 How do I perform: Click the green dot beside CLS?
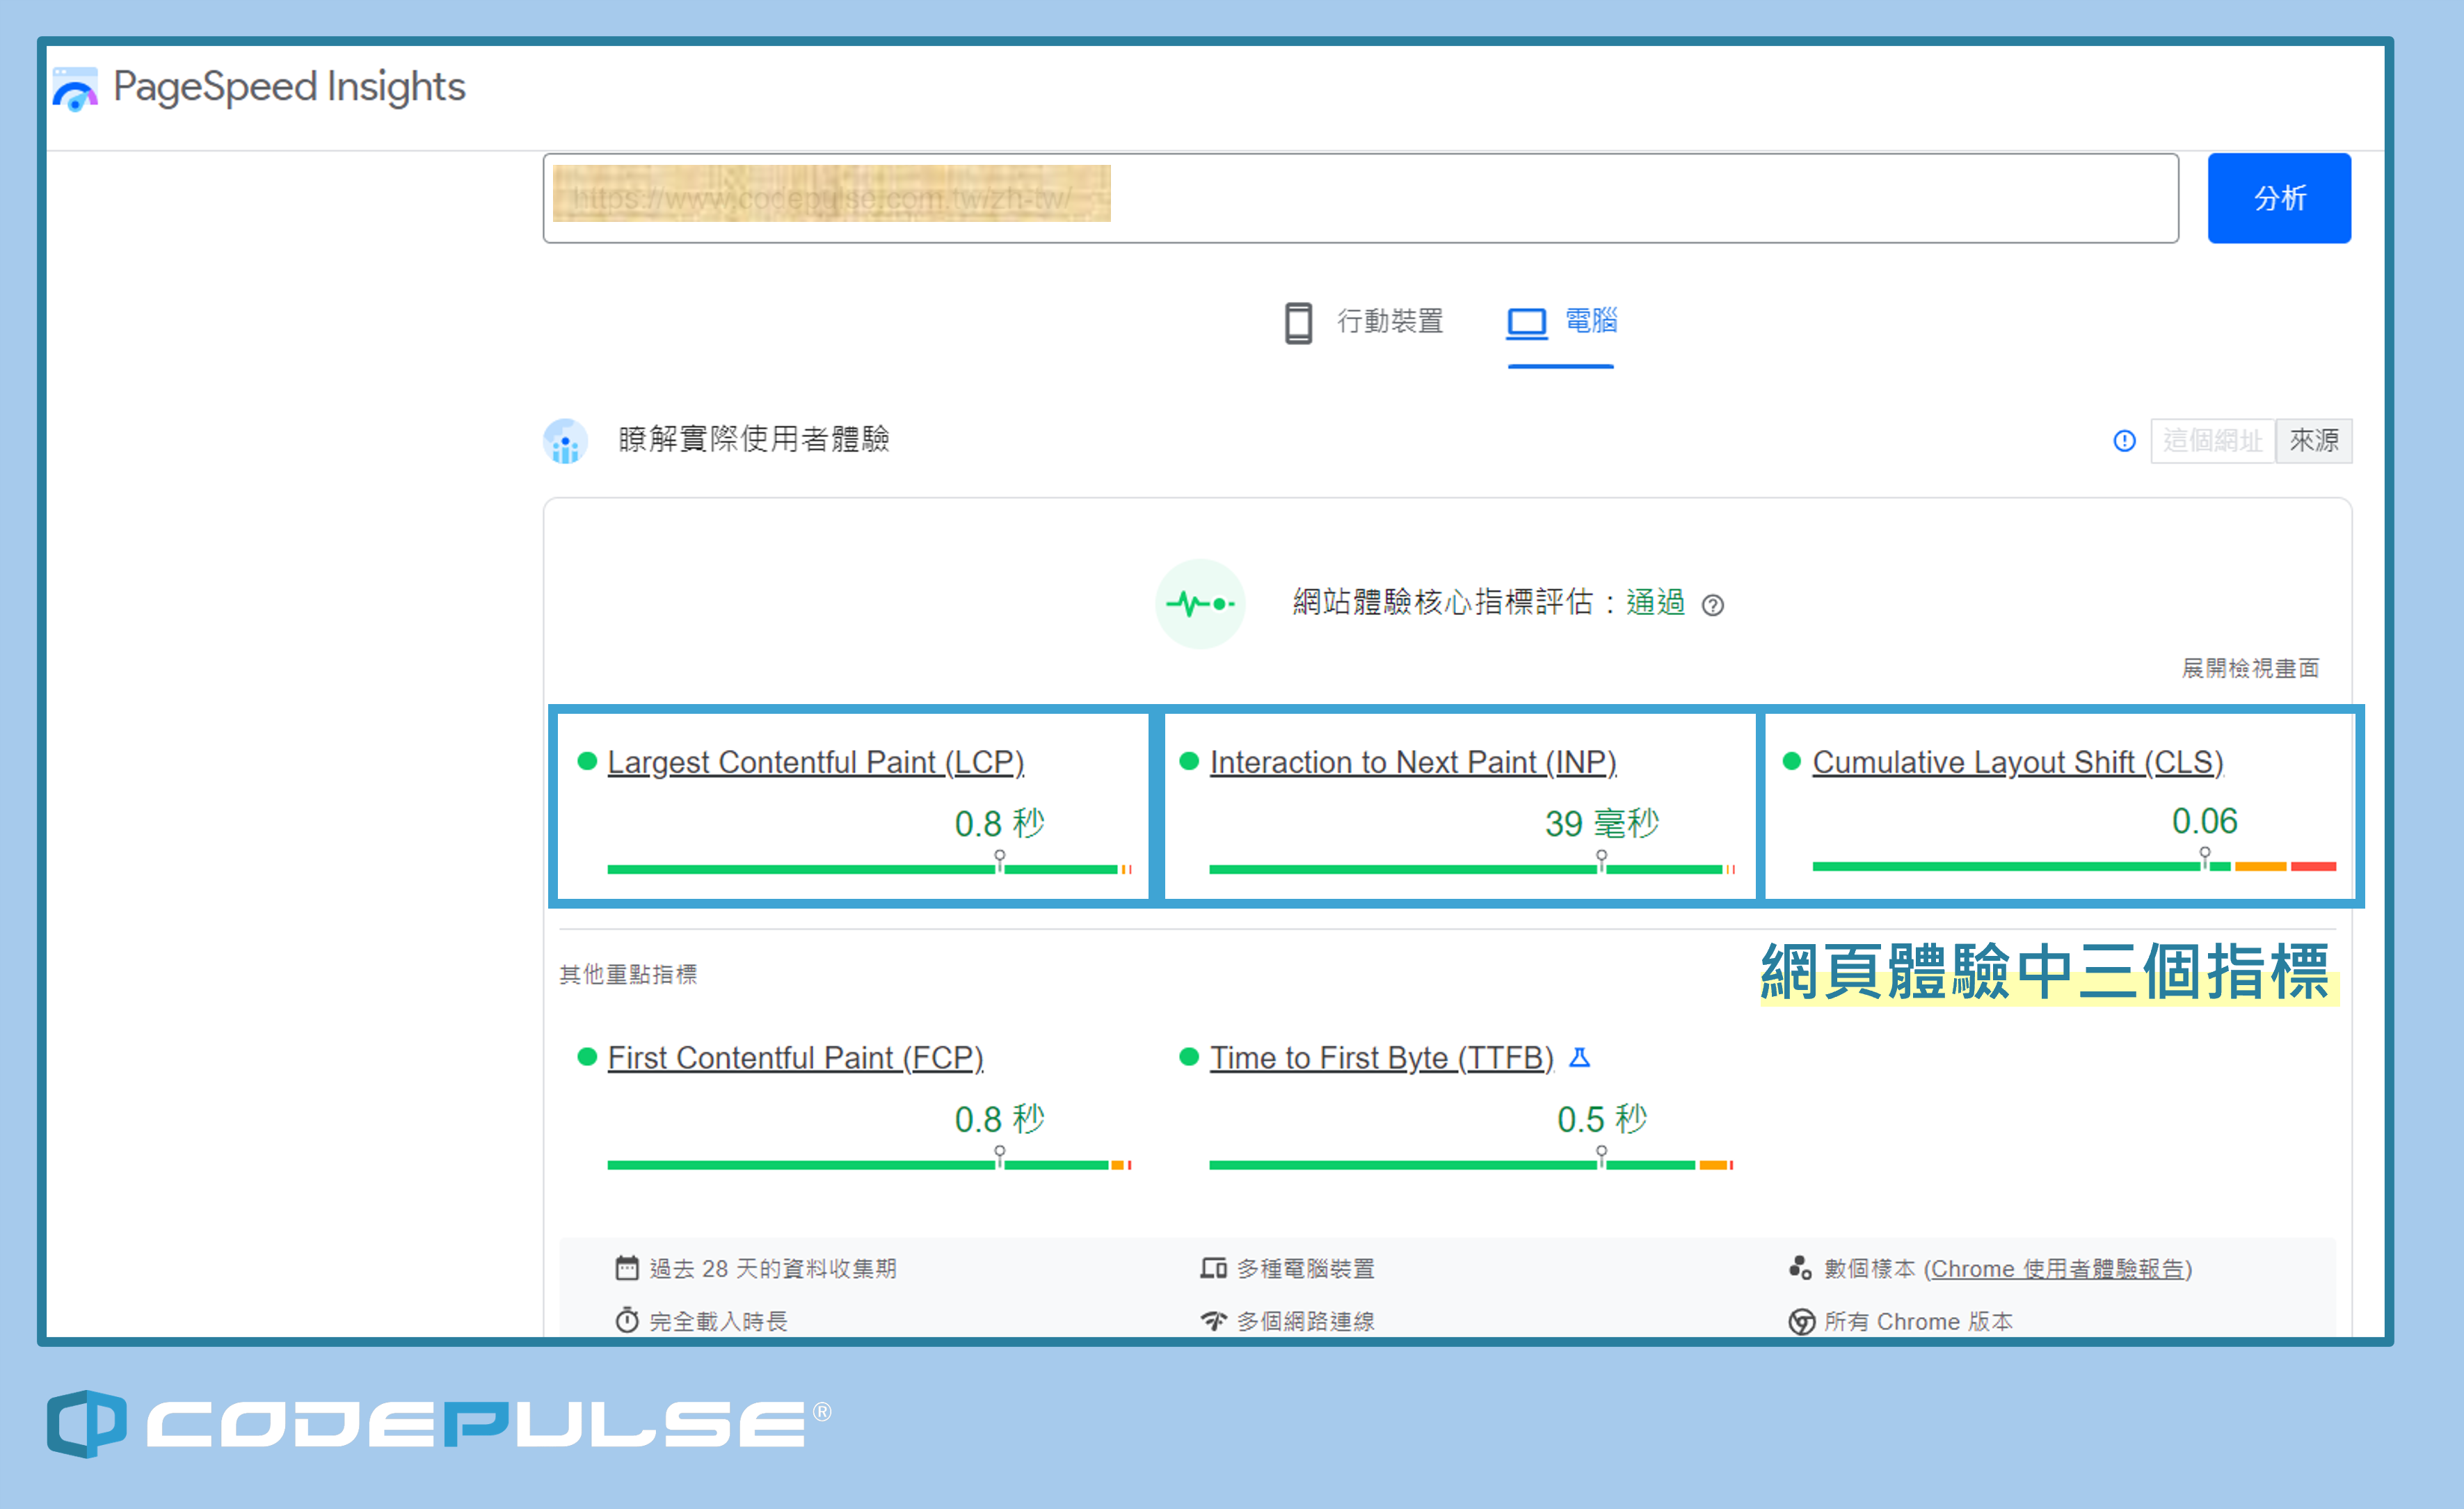pos(1791,762)
